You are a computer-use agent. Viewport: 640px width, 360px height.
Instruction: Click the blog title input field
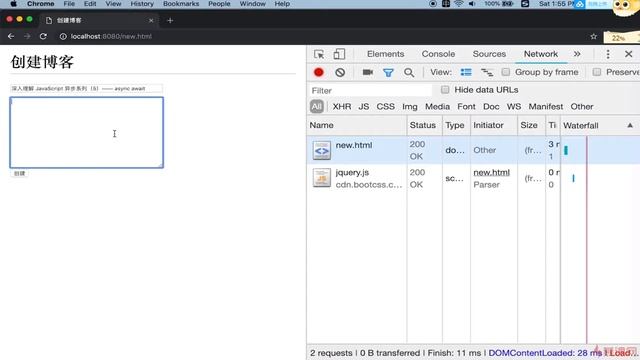coord(86,88)
